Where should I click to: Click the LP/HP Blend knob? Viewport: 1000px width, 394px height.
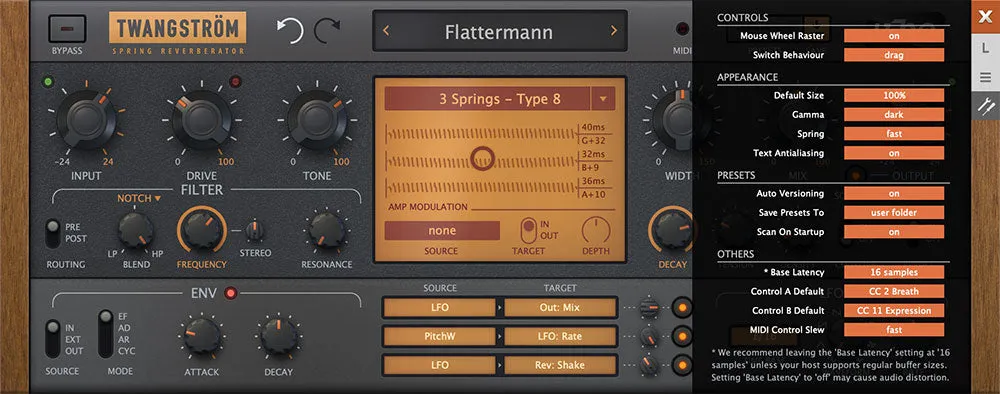coord(135,231)
